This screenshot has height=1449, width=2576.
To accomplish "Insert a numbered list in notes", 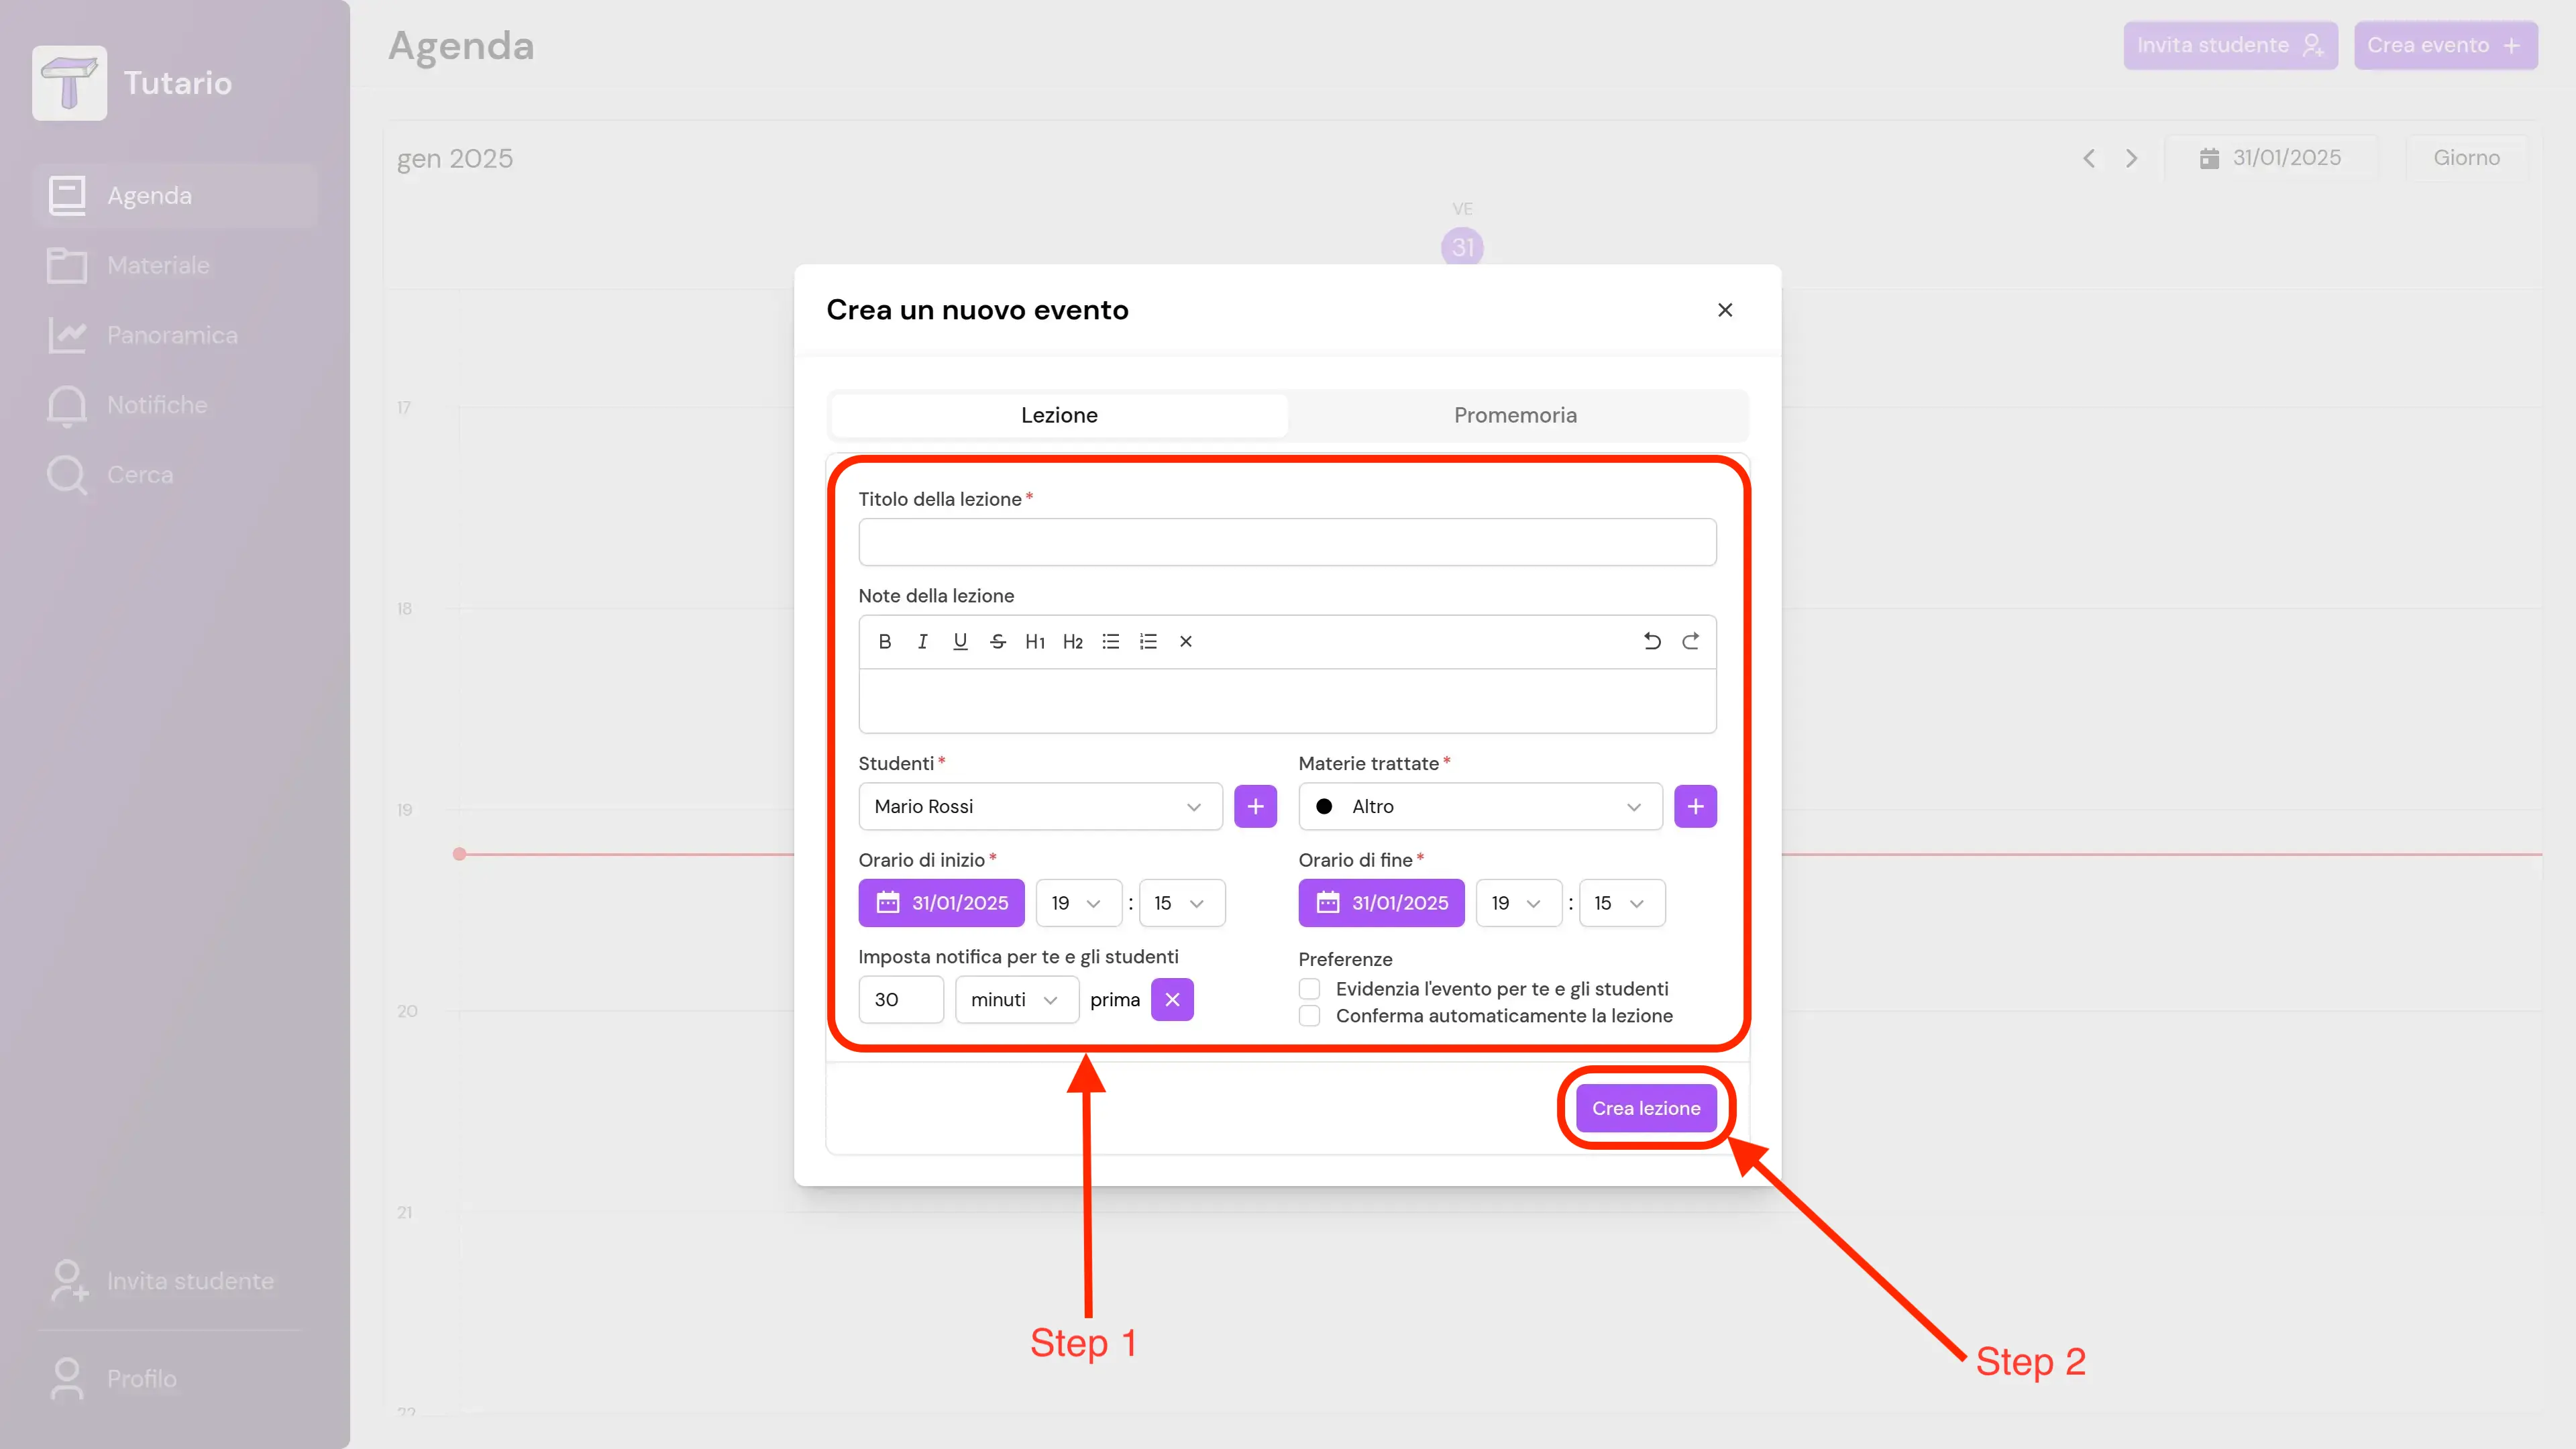I will tap(1148, 642).
